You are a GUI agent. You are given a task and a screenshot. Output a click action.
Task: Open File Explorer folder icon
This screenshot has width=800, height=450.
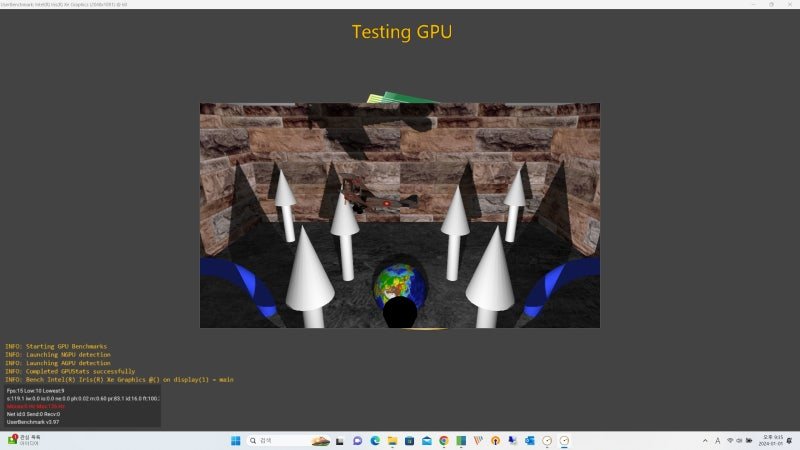[392, 441]
